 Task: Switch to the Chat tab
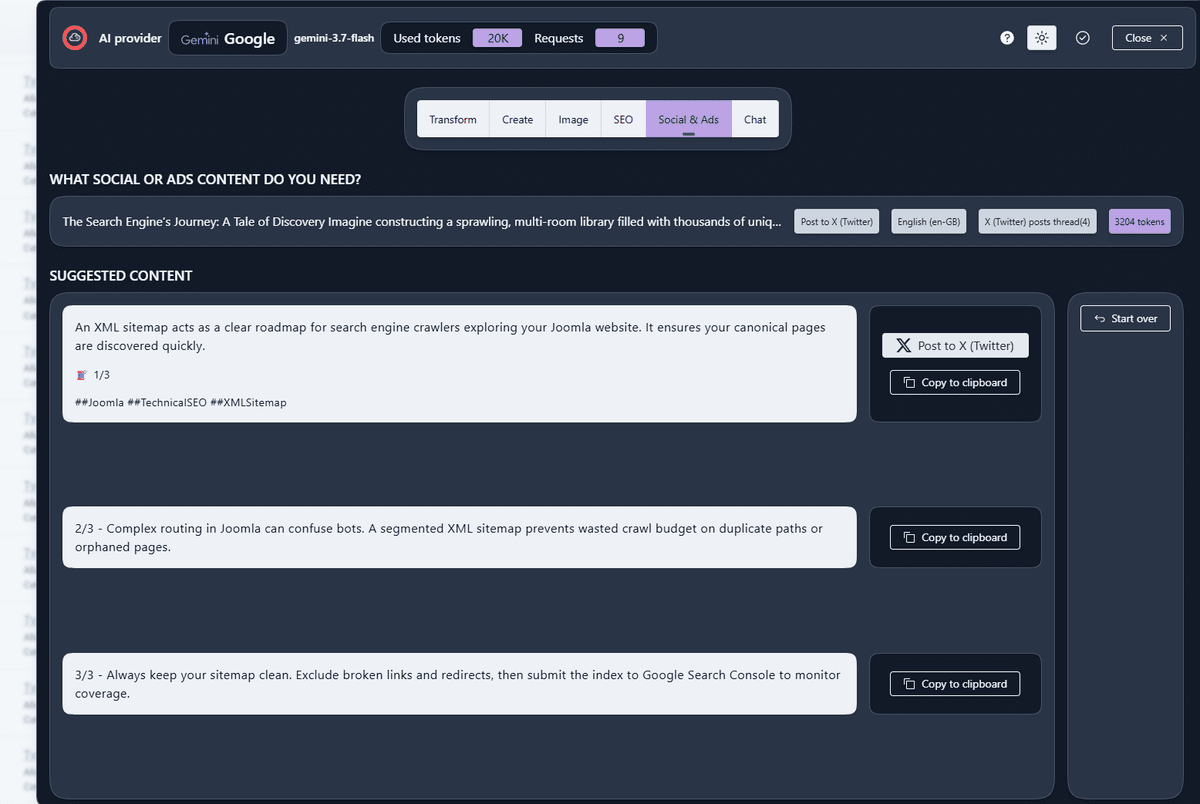(755, 119)
